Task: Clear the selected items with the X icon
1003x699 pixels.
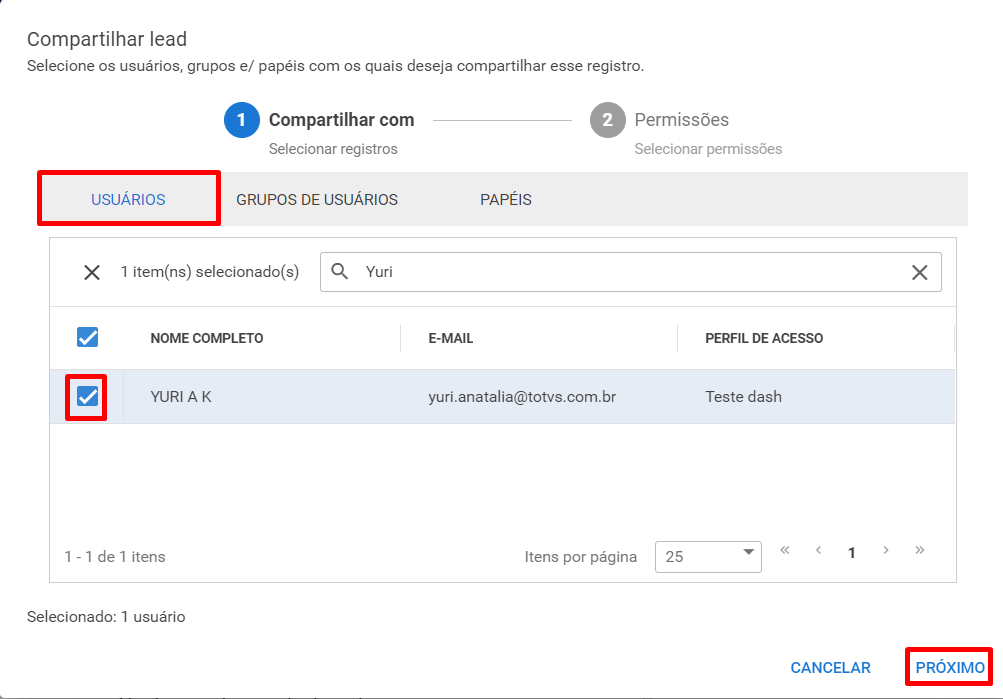Action: pos(91,272)
